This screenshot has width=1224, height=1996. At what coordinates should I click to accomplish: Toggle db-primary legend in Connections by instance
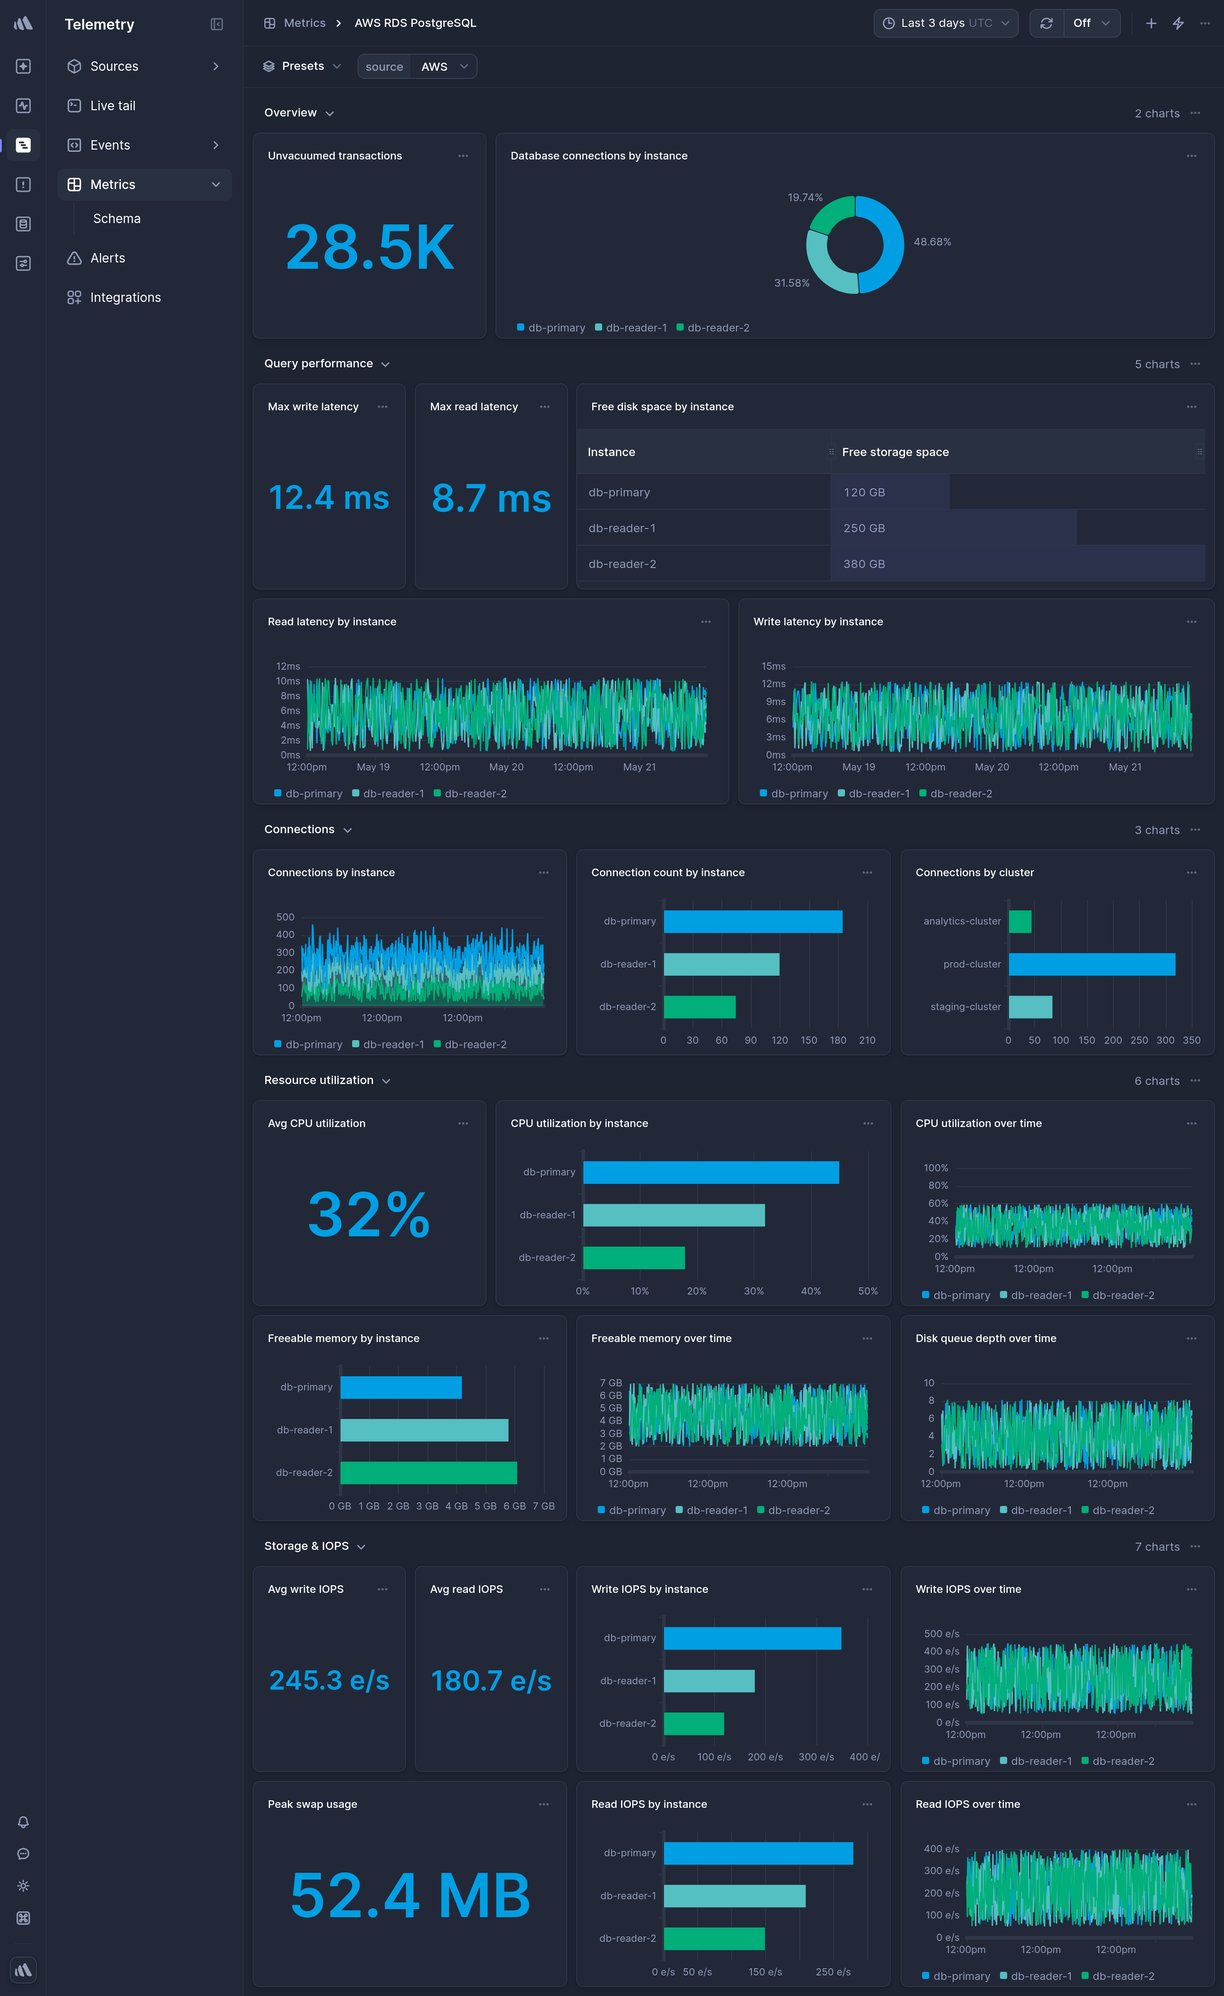[x=308, y=1045]
